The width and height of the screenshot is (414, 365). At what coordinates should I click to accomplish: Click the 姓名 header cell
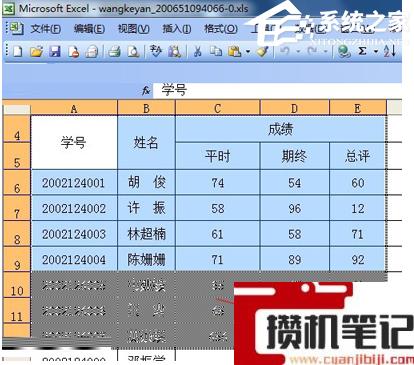click(x=146, y=143)
